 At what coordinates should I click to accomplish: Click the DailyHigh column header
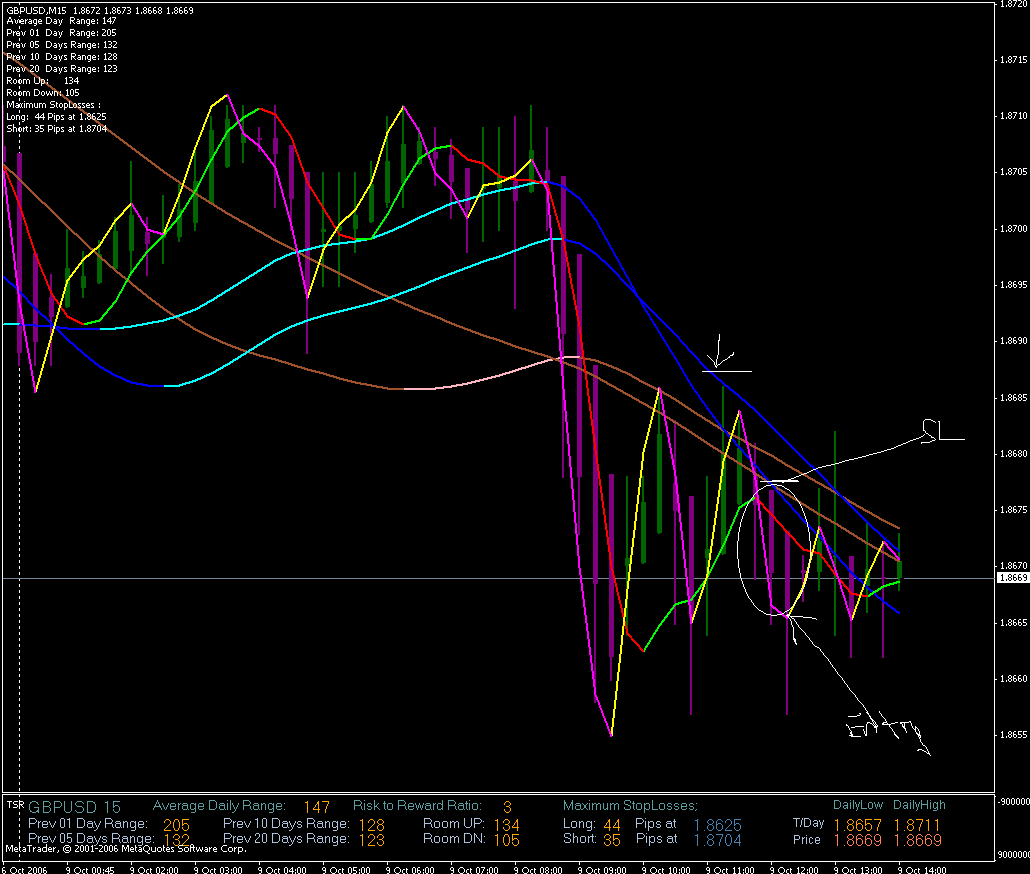918,804
